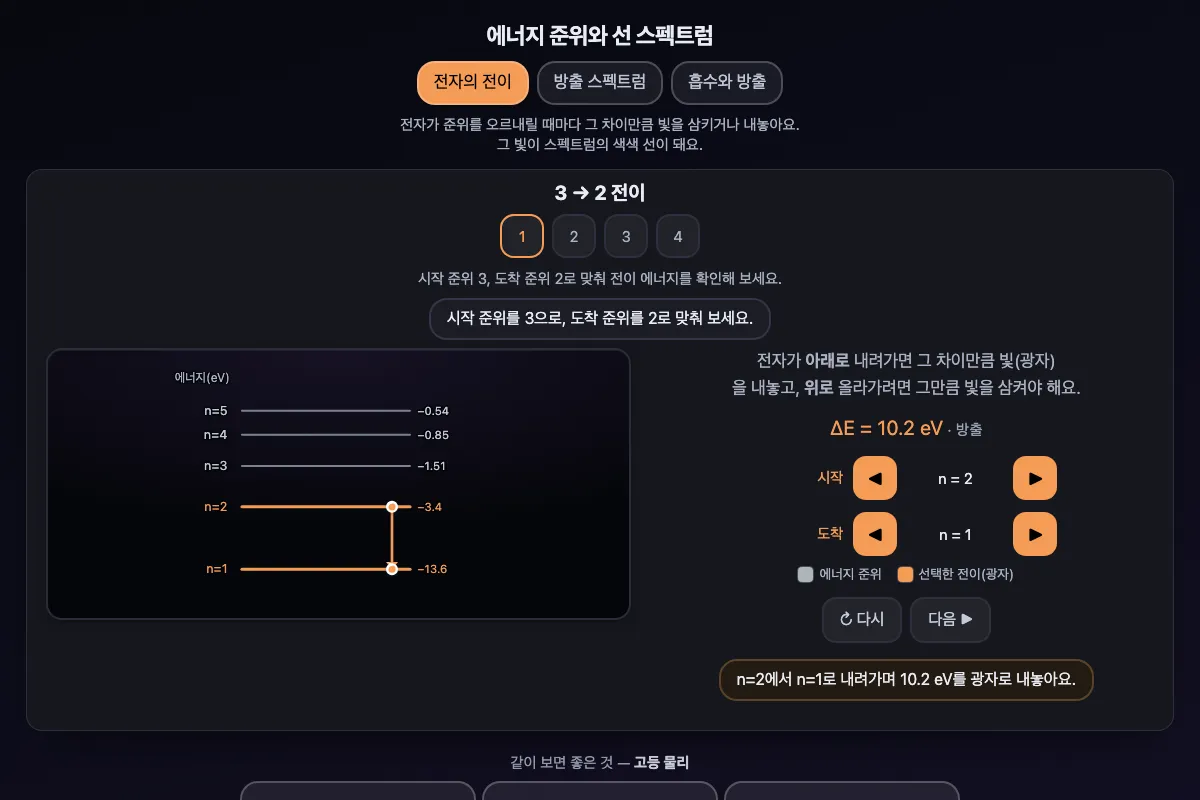Jump to step 2
This screenshot has width=1200, height=800.
pyautogui.click(x=574, y=237)
